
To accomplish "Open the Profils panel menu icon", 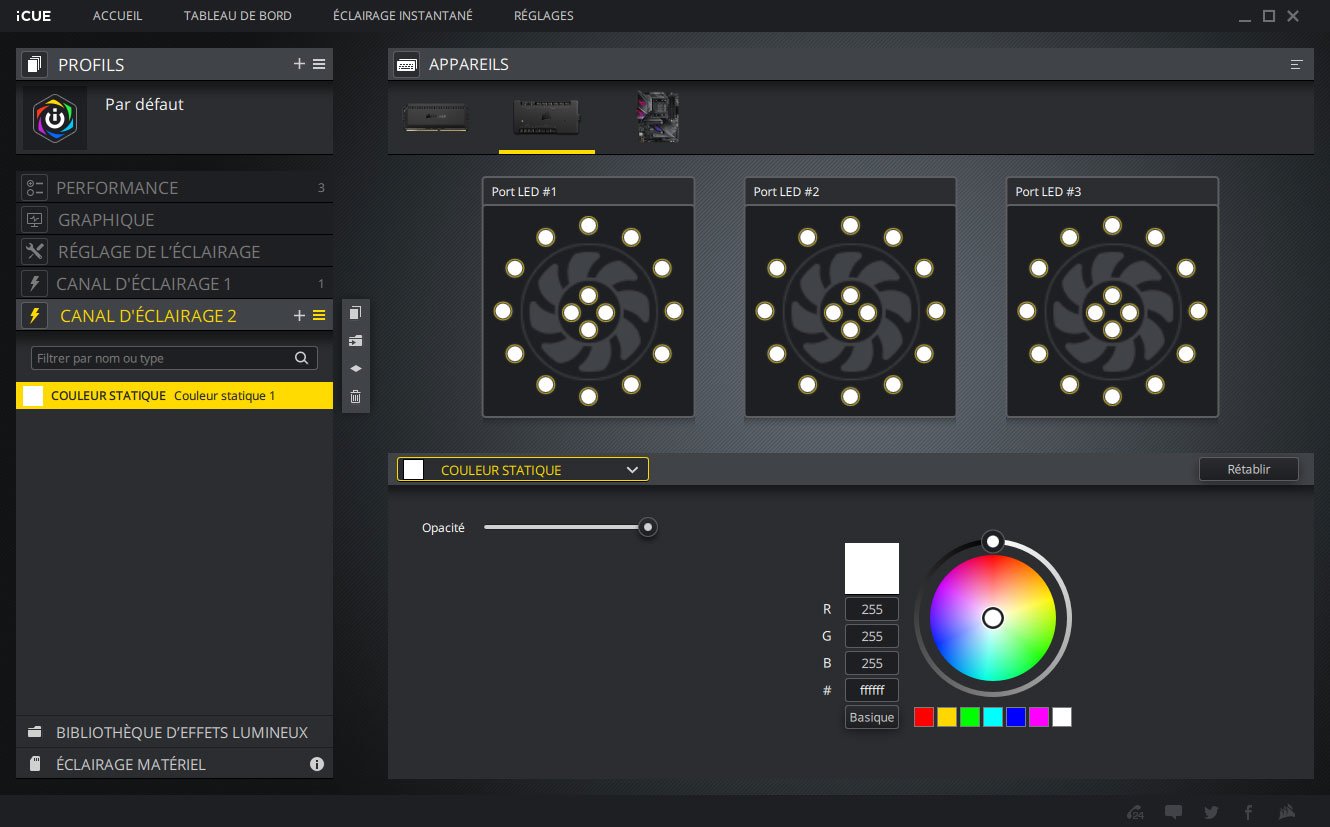I will pos(319,64).
